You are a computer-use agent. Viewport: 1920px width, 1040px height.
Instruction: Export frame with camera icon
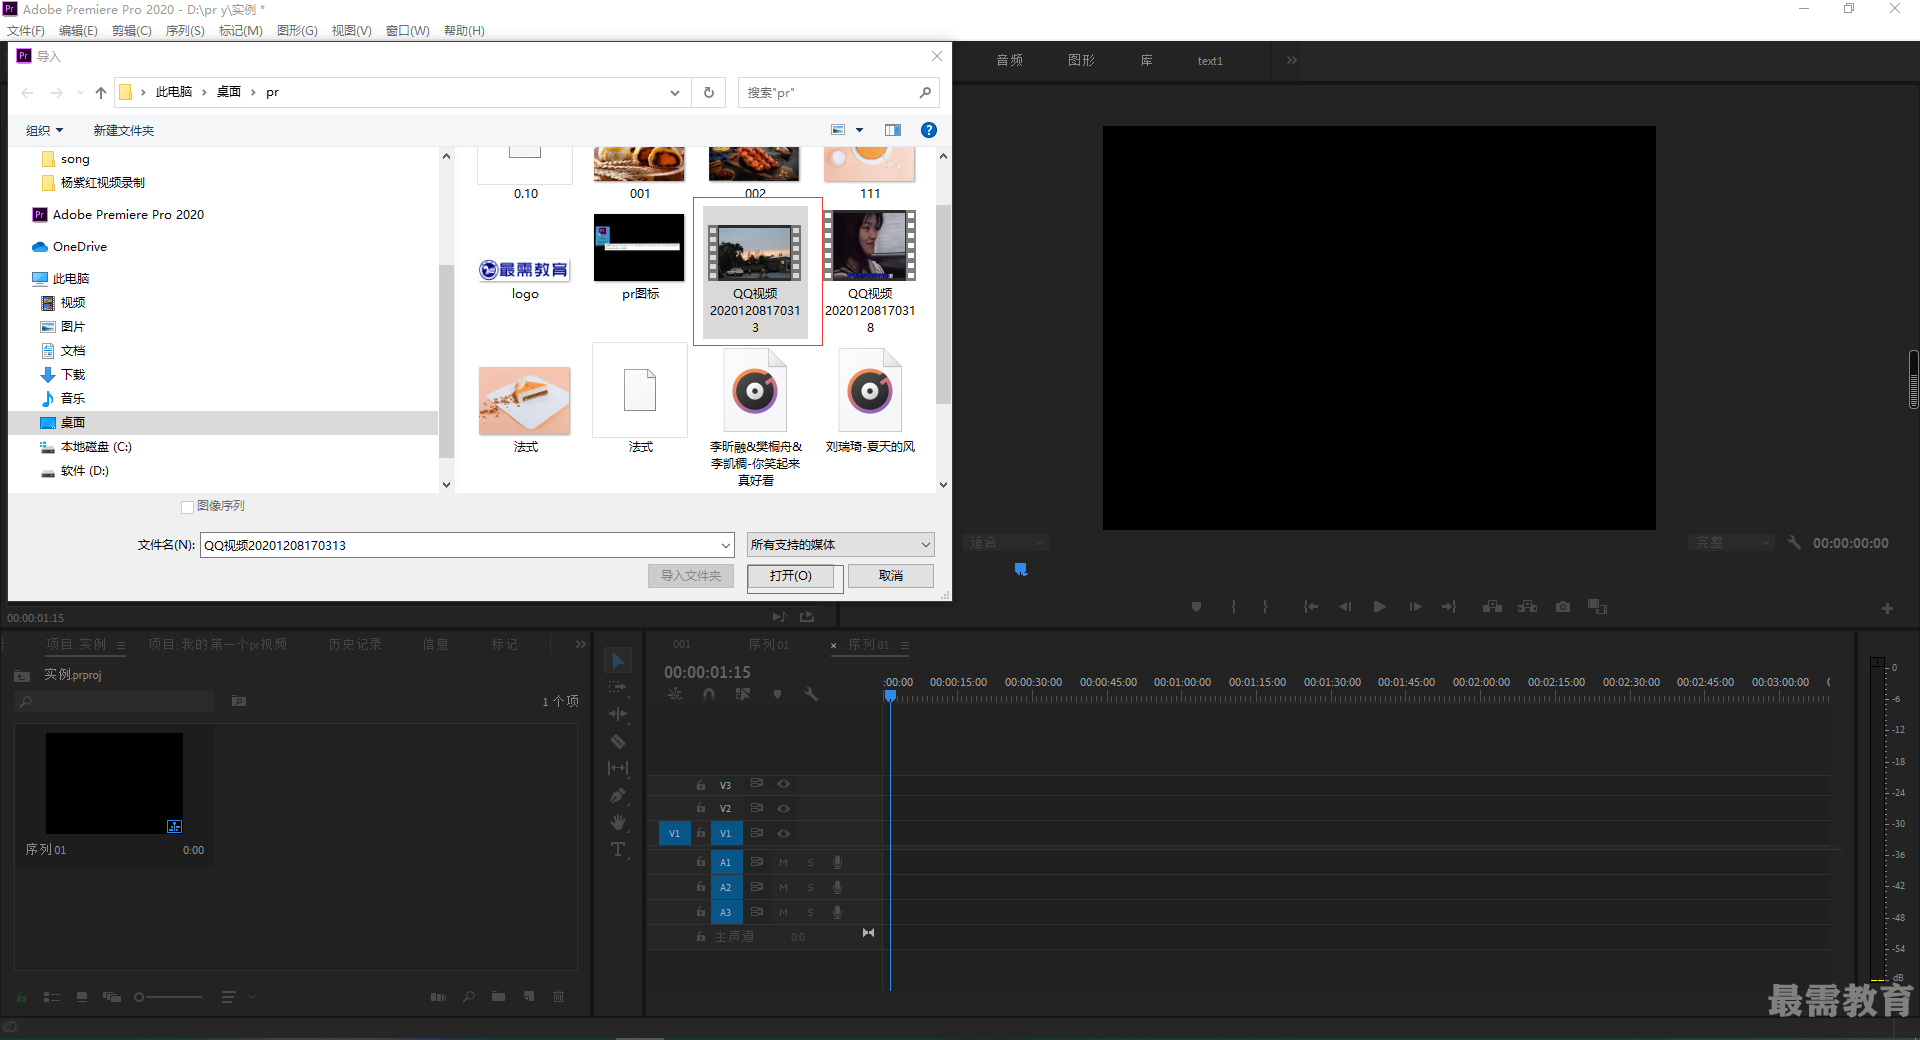[1563, 607]
